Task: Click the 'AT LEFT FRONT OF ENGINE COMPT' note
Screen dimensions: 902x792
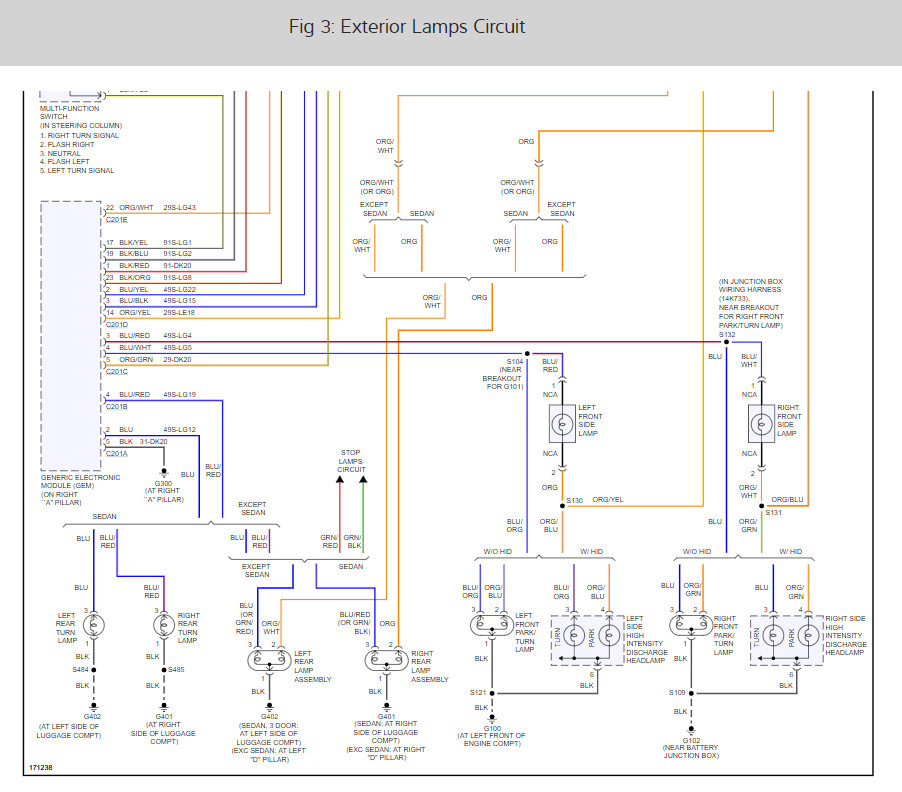Action: pyautogui.click(x=491, y=739)
